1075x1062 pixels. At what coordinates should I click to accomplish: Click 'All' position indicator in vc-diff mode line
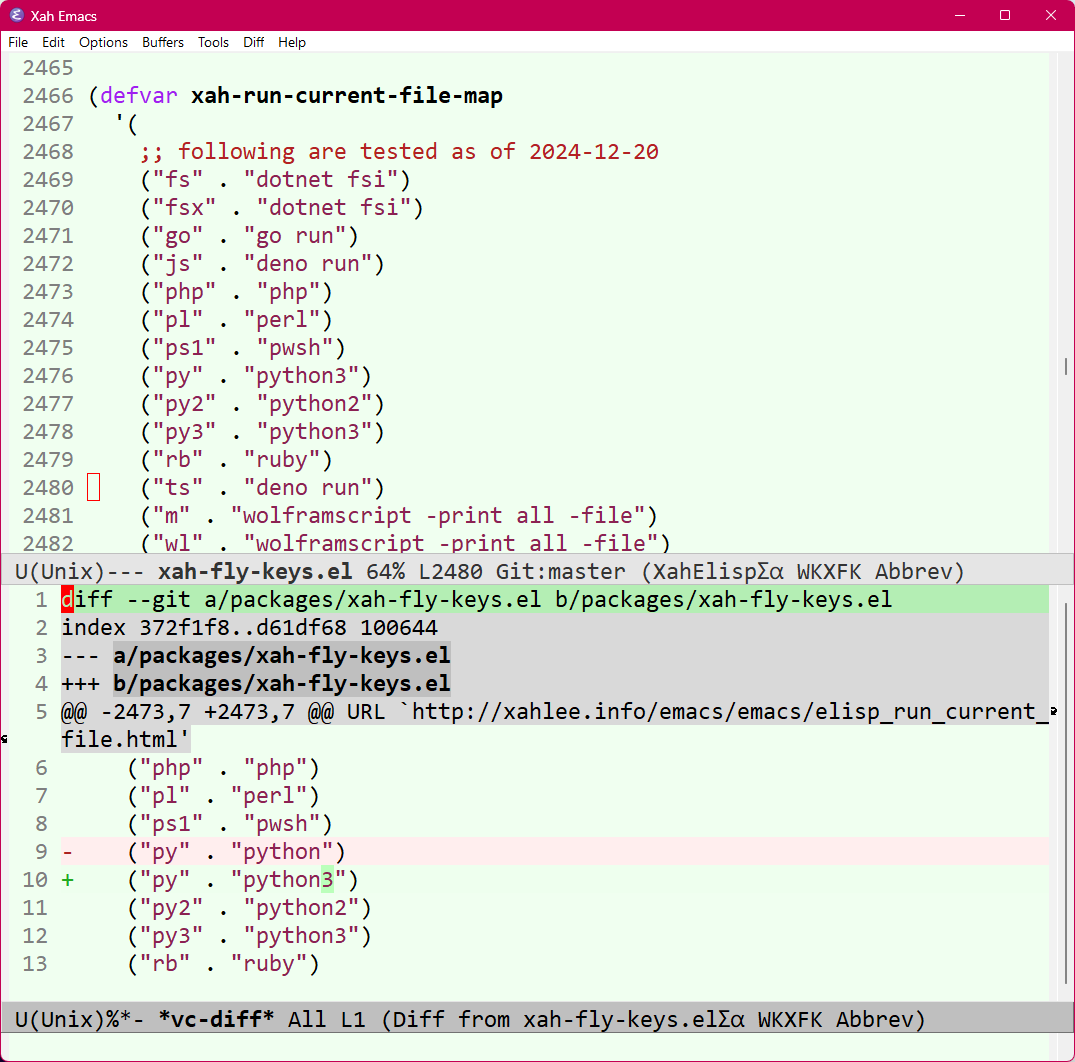pyautogui.click(x=307, y=1019)
